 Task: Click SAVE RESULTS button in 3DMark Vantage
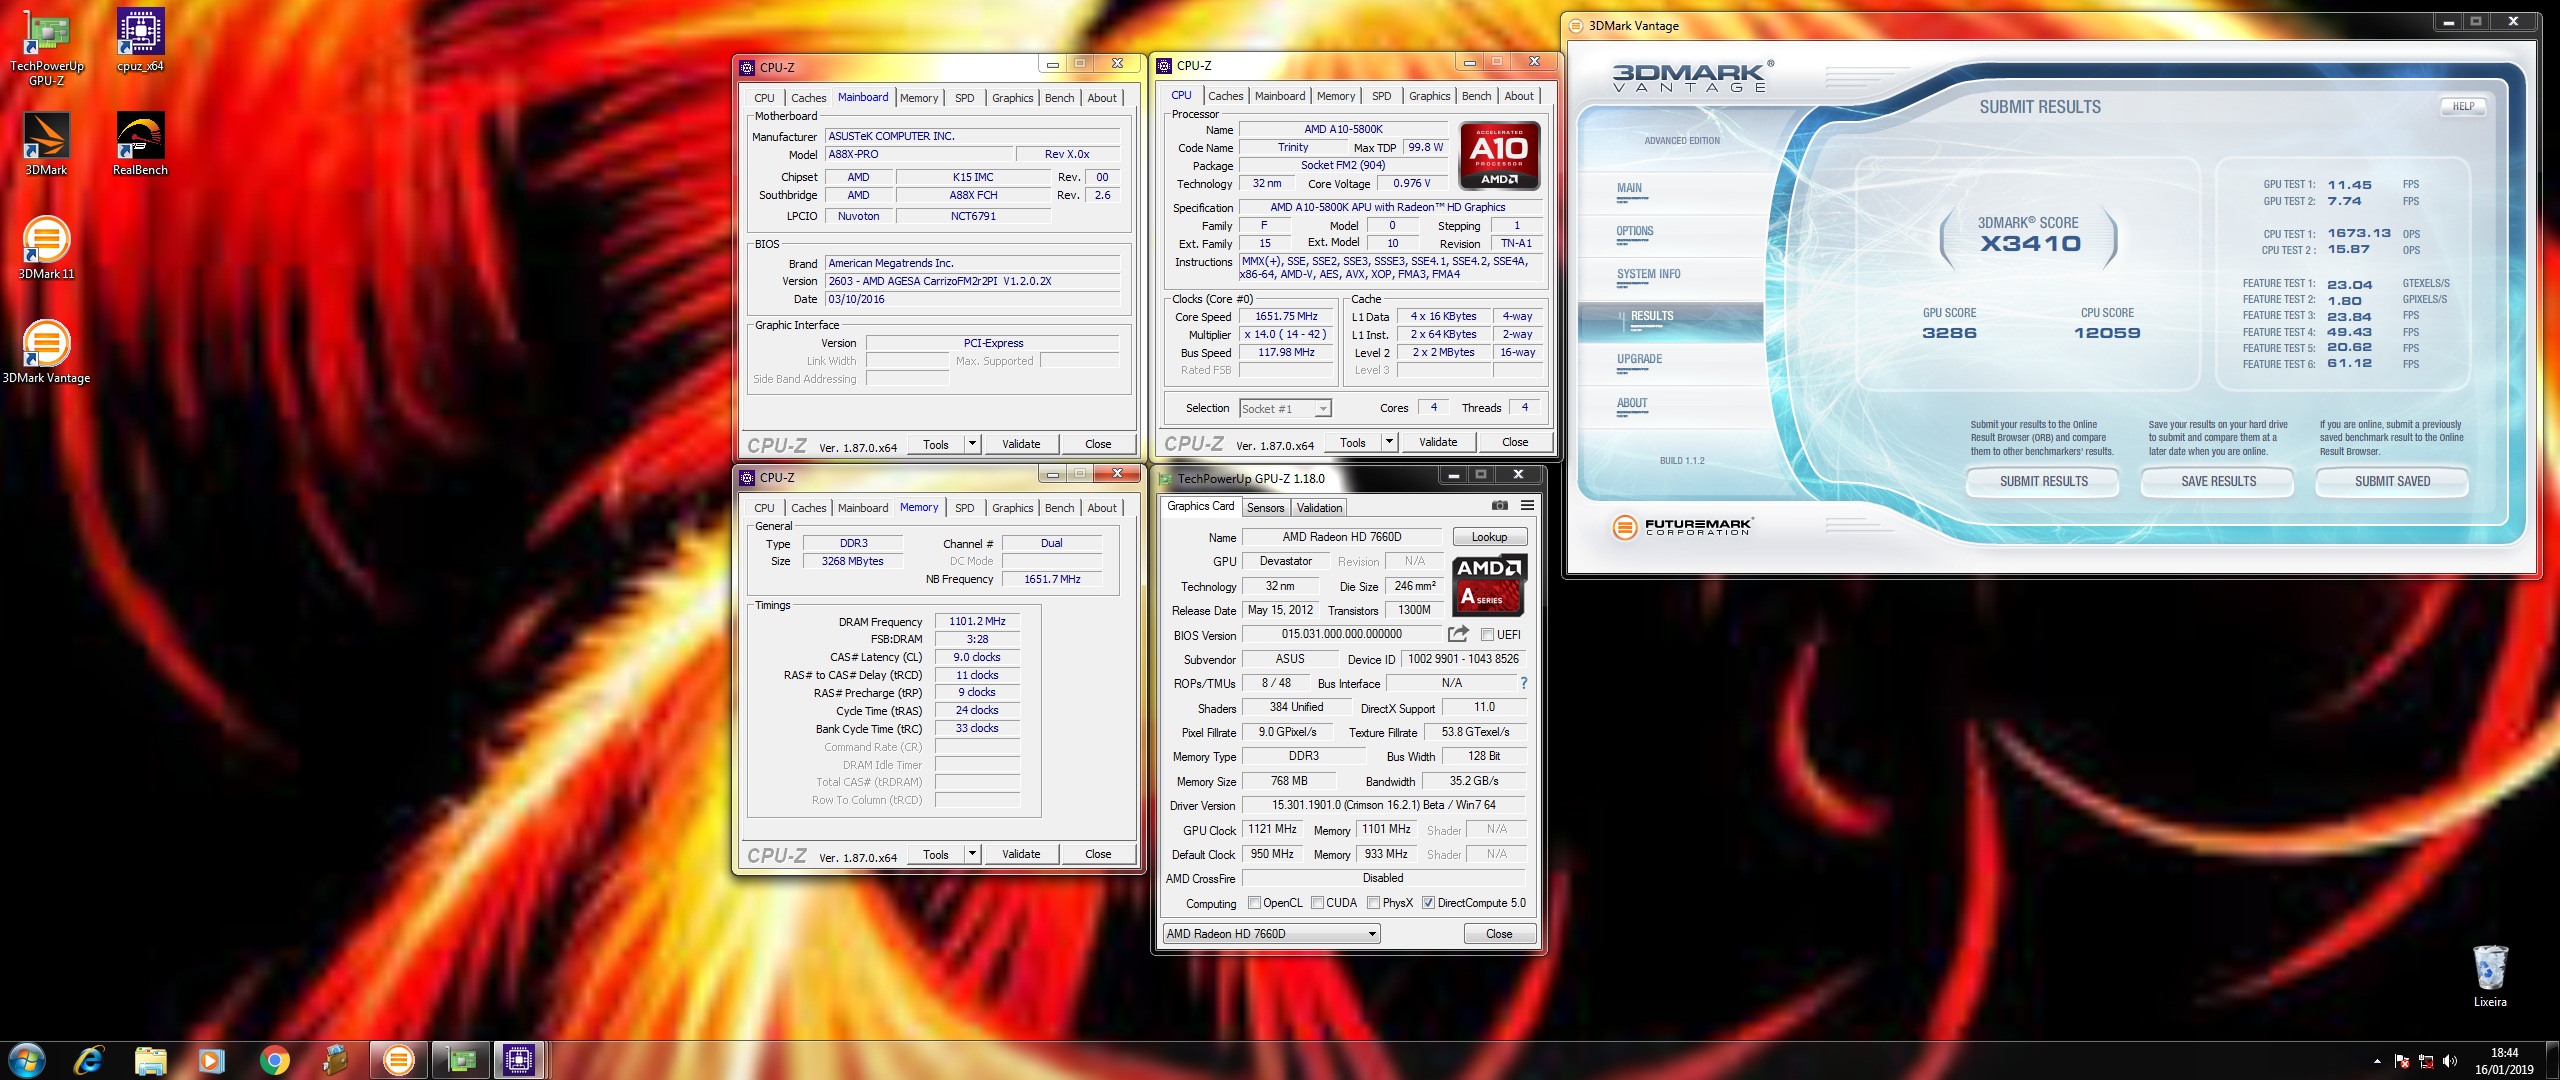(2218, 481)
